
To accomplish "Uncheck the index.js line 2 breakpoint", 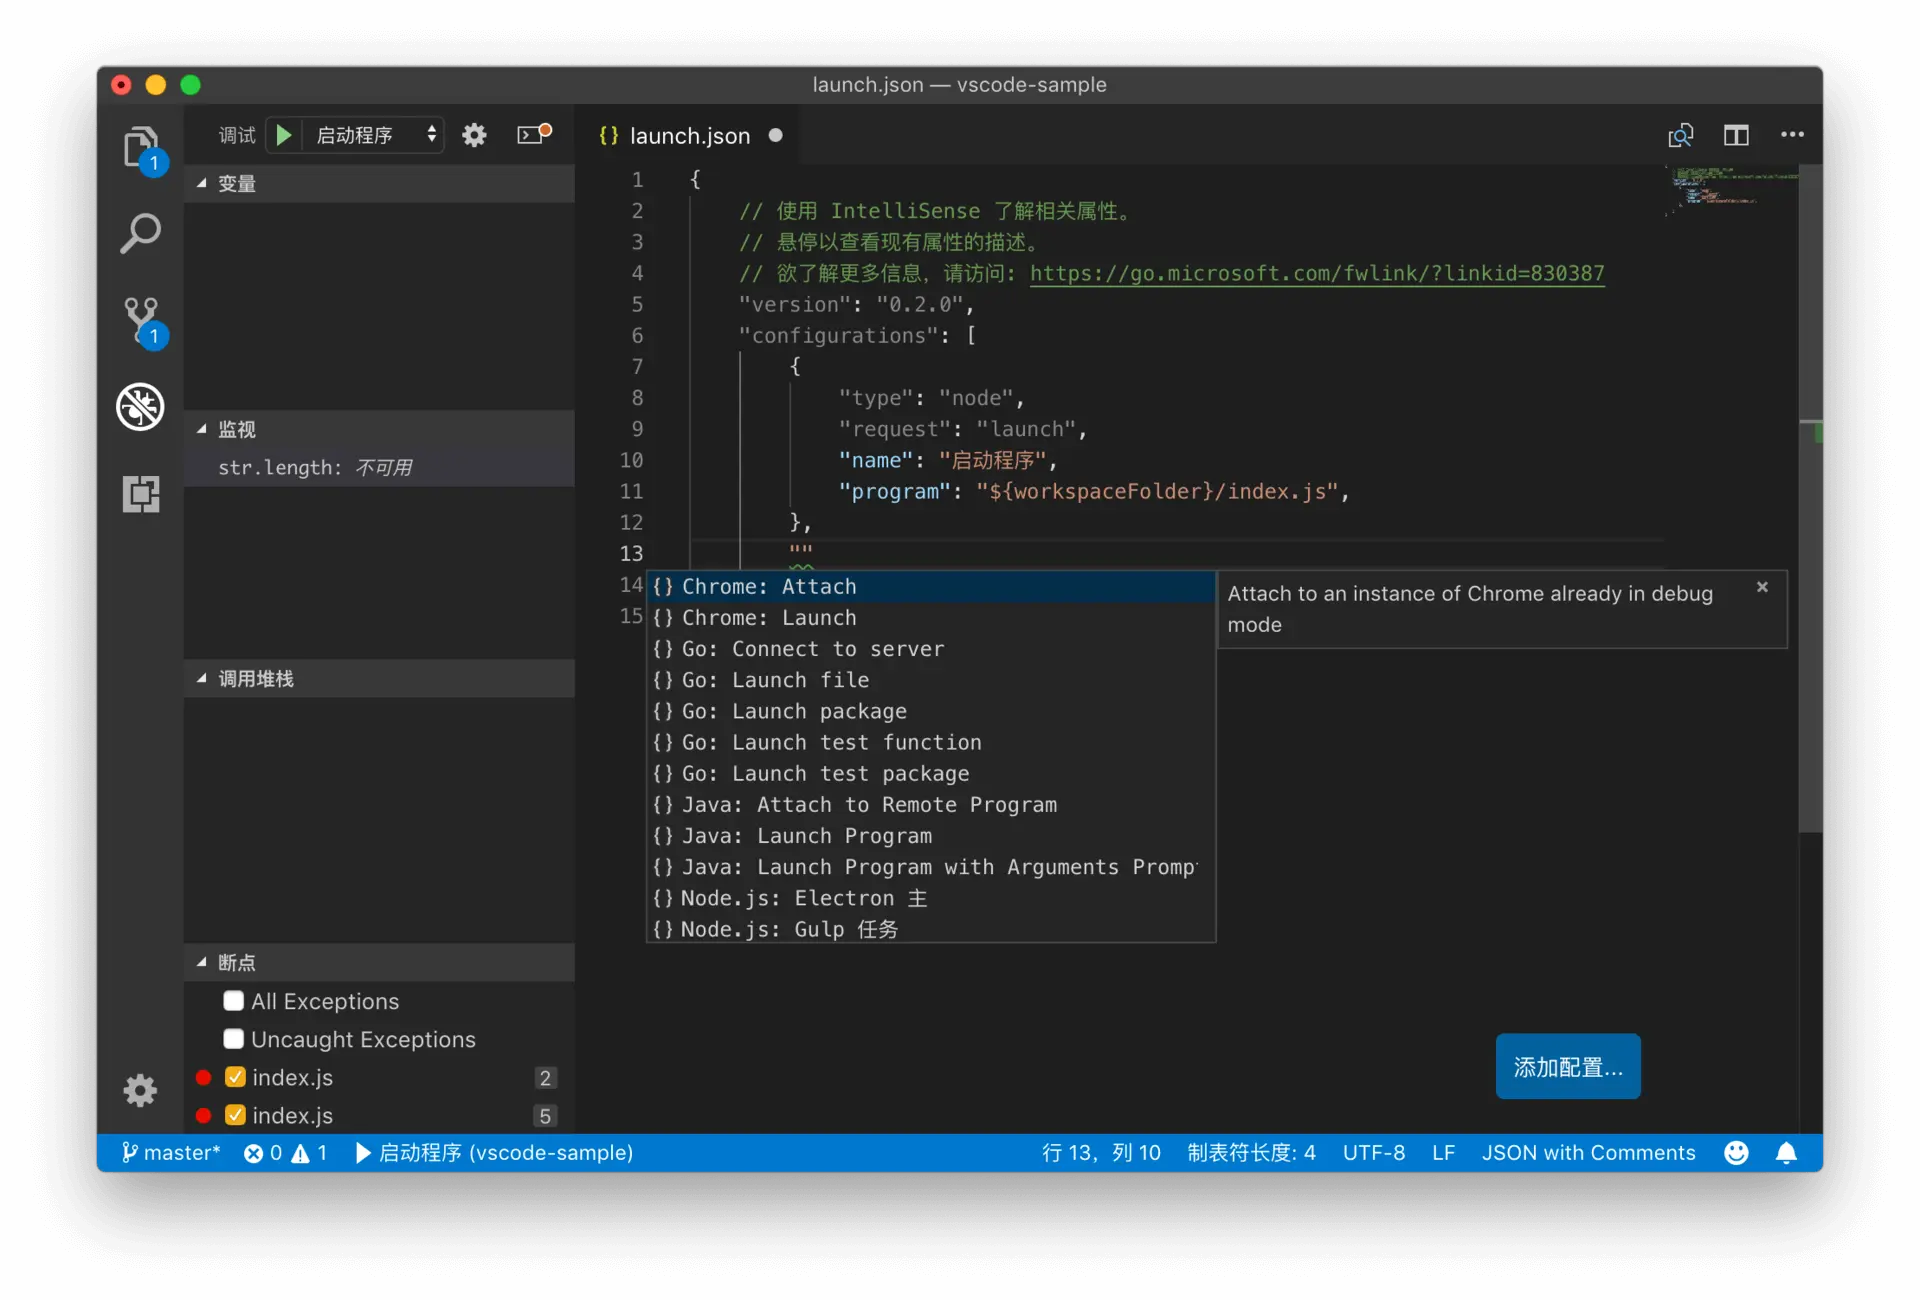I will pyautogui.click(x=236, y=1077).
